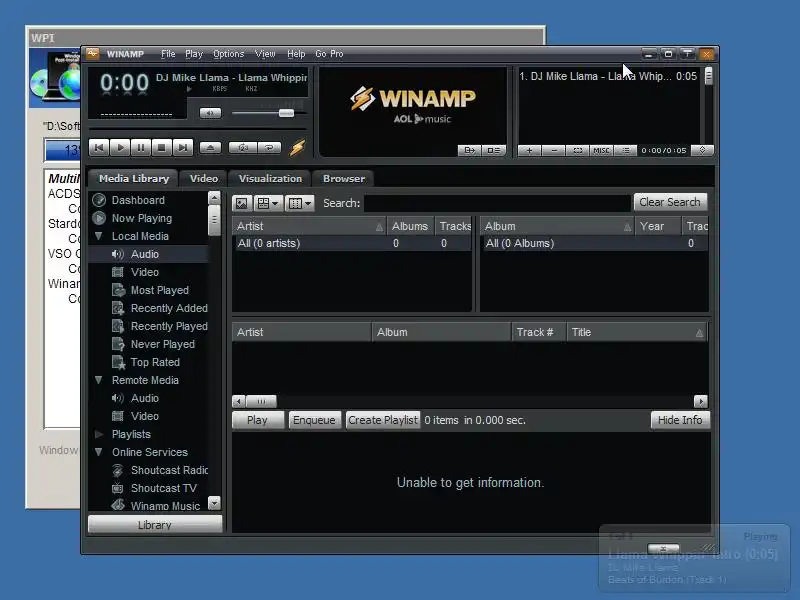This screenshot has height=600, width=800.
Task: Click the Library button below the tree
Action: point(155,524)
